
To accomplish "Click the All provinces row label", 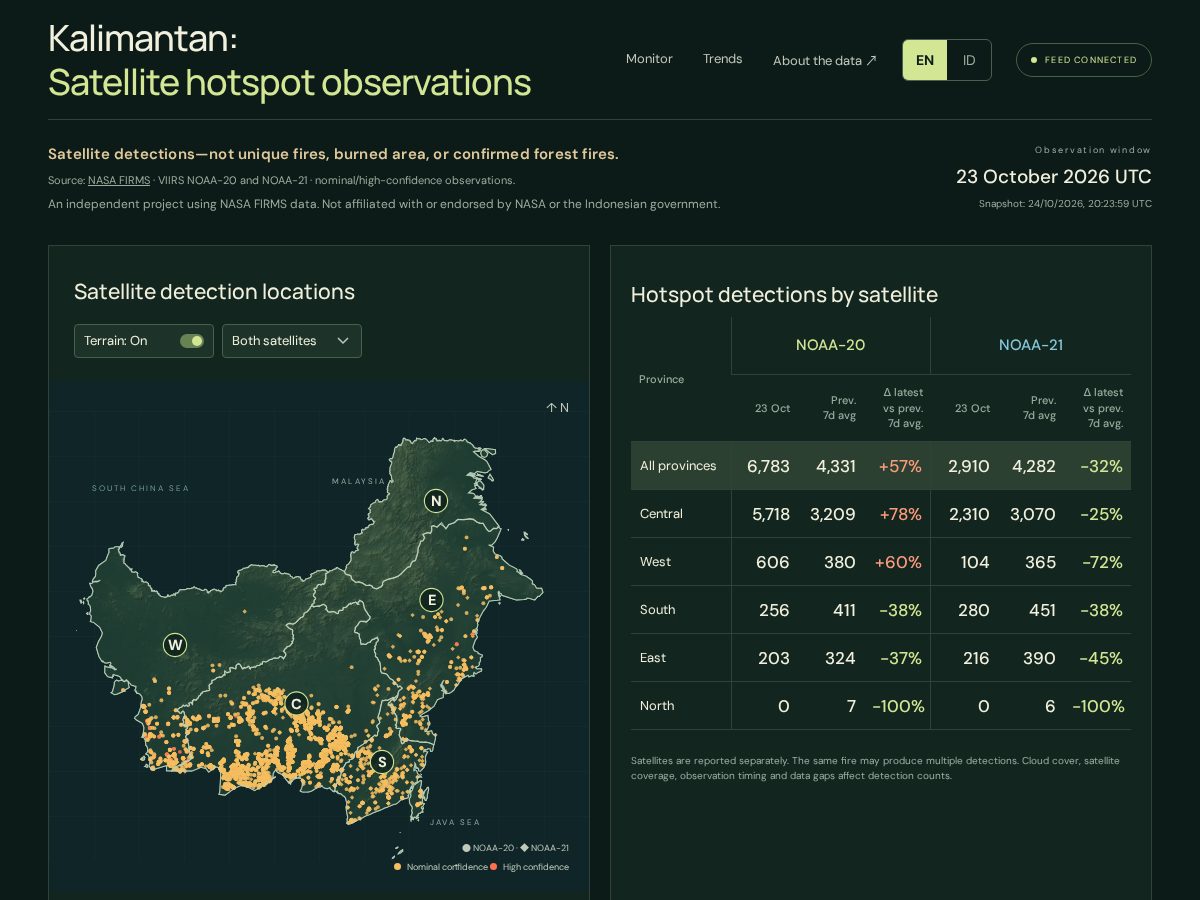I will pyautogui.click(x=678, y=466).
